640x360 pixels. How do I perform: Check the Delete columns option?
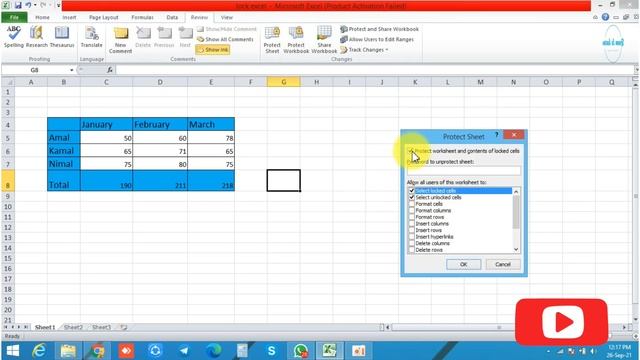coord(411,243)
